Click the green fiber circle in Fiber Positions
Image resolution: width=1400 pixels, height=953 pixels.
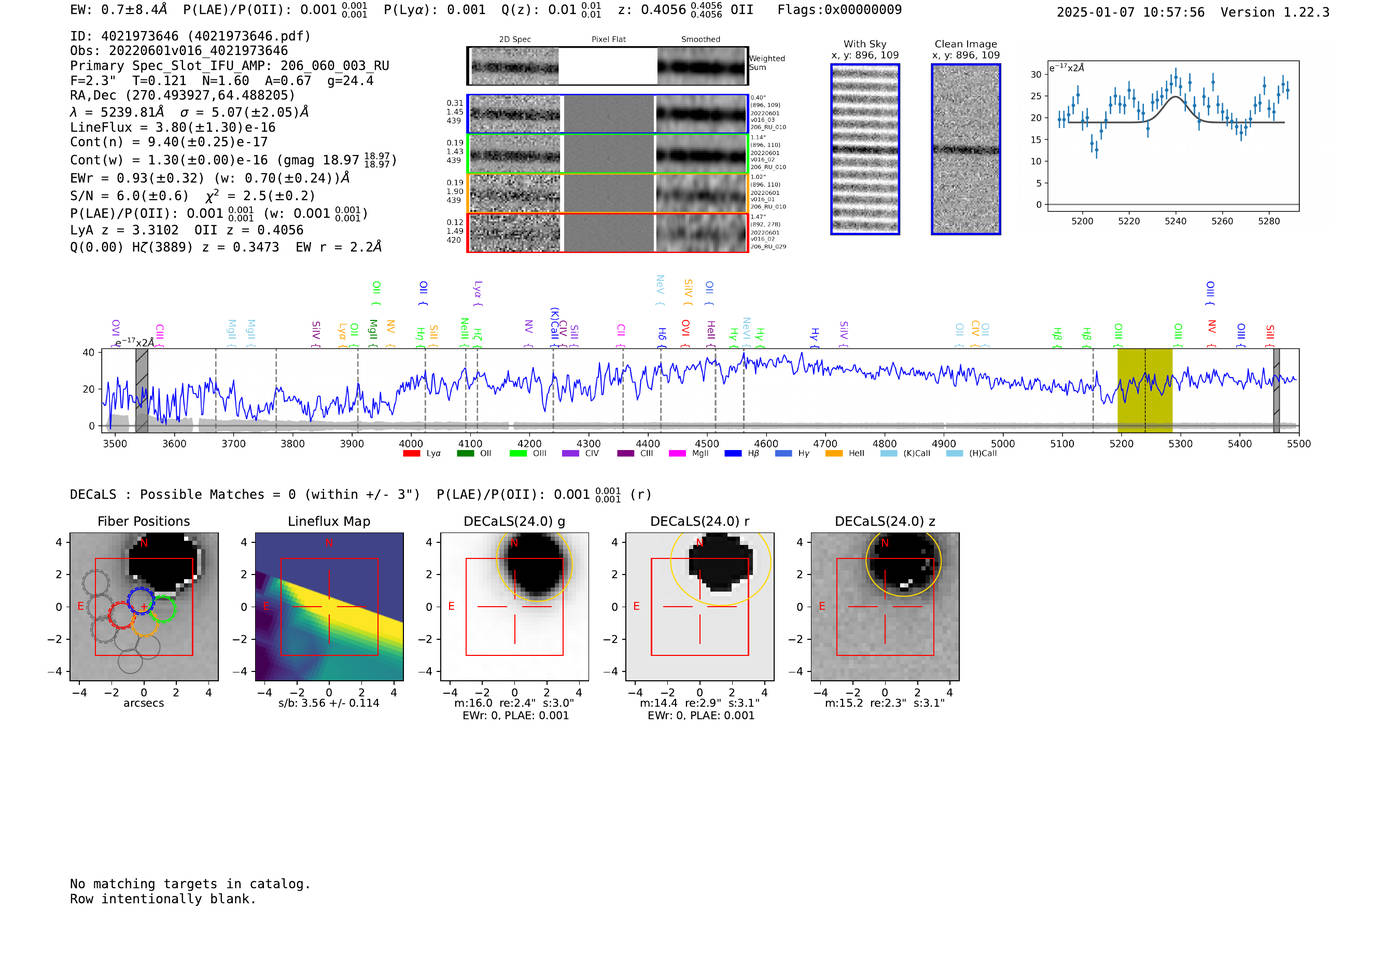[161, 609]
